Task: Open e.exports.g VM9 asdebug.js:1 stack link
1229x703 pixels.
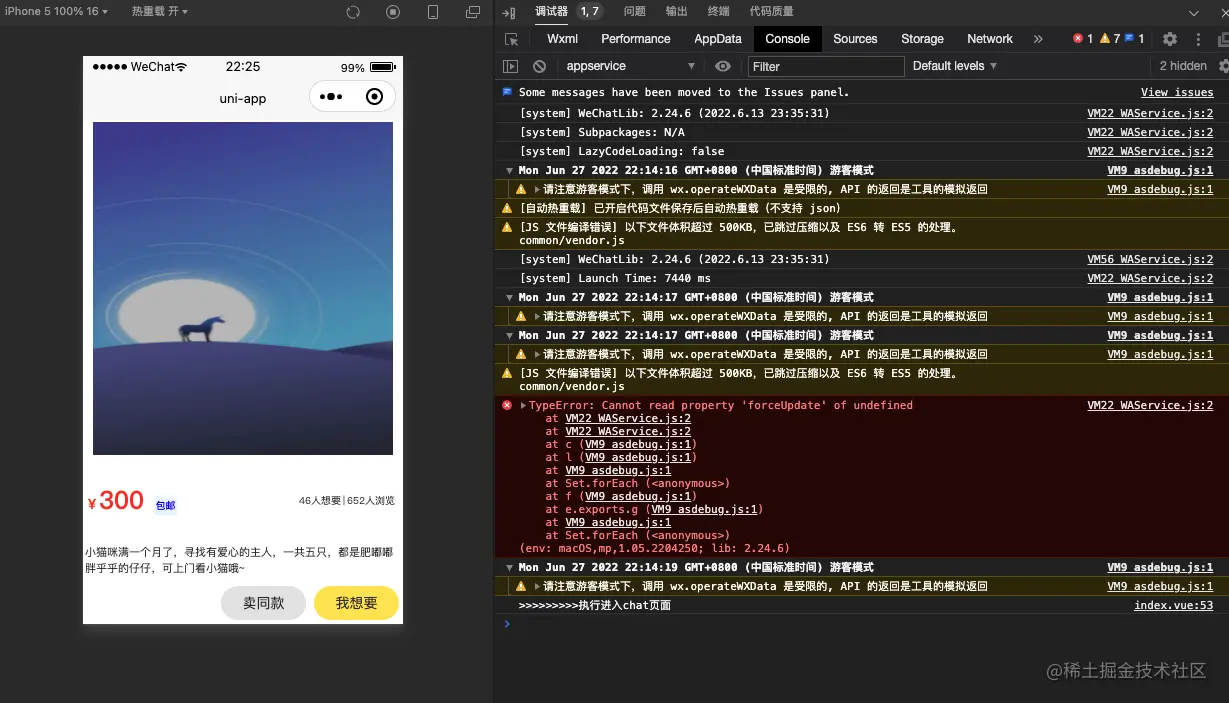Action: (x=705, y=510)
